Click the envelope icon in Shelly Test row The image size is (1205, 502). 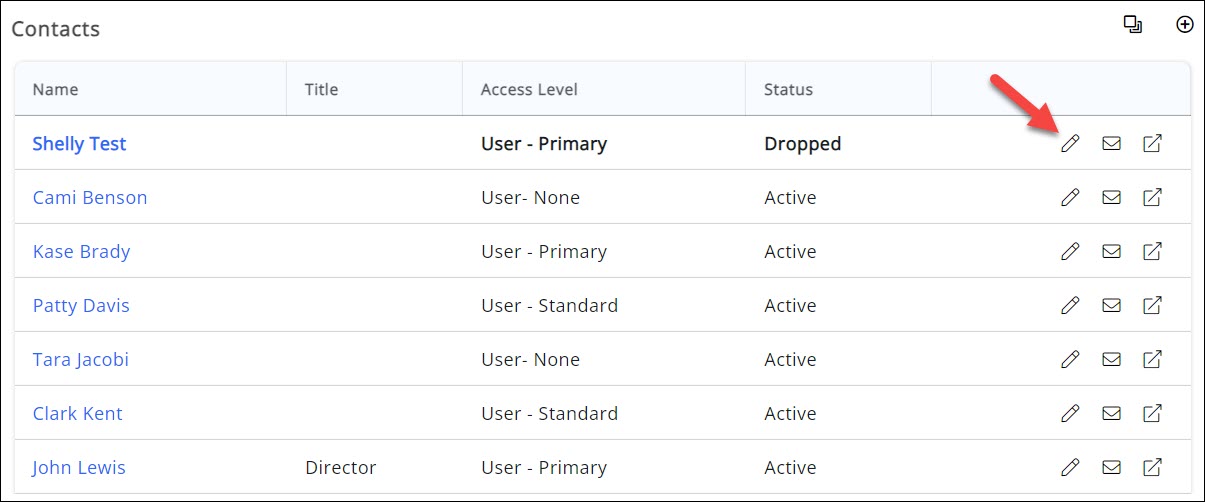[1111, 144]
